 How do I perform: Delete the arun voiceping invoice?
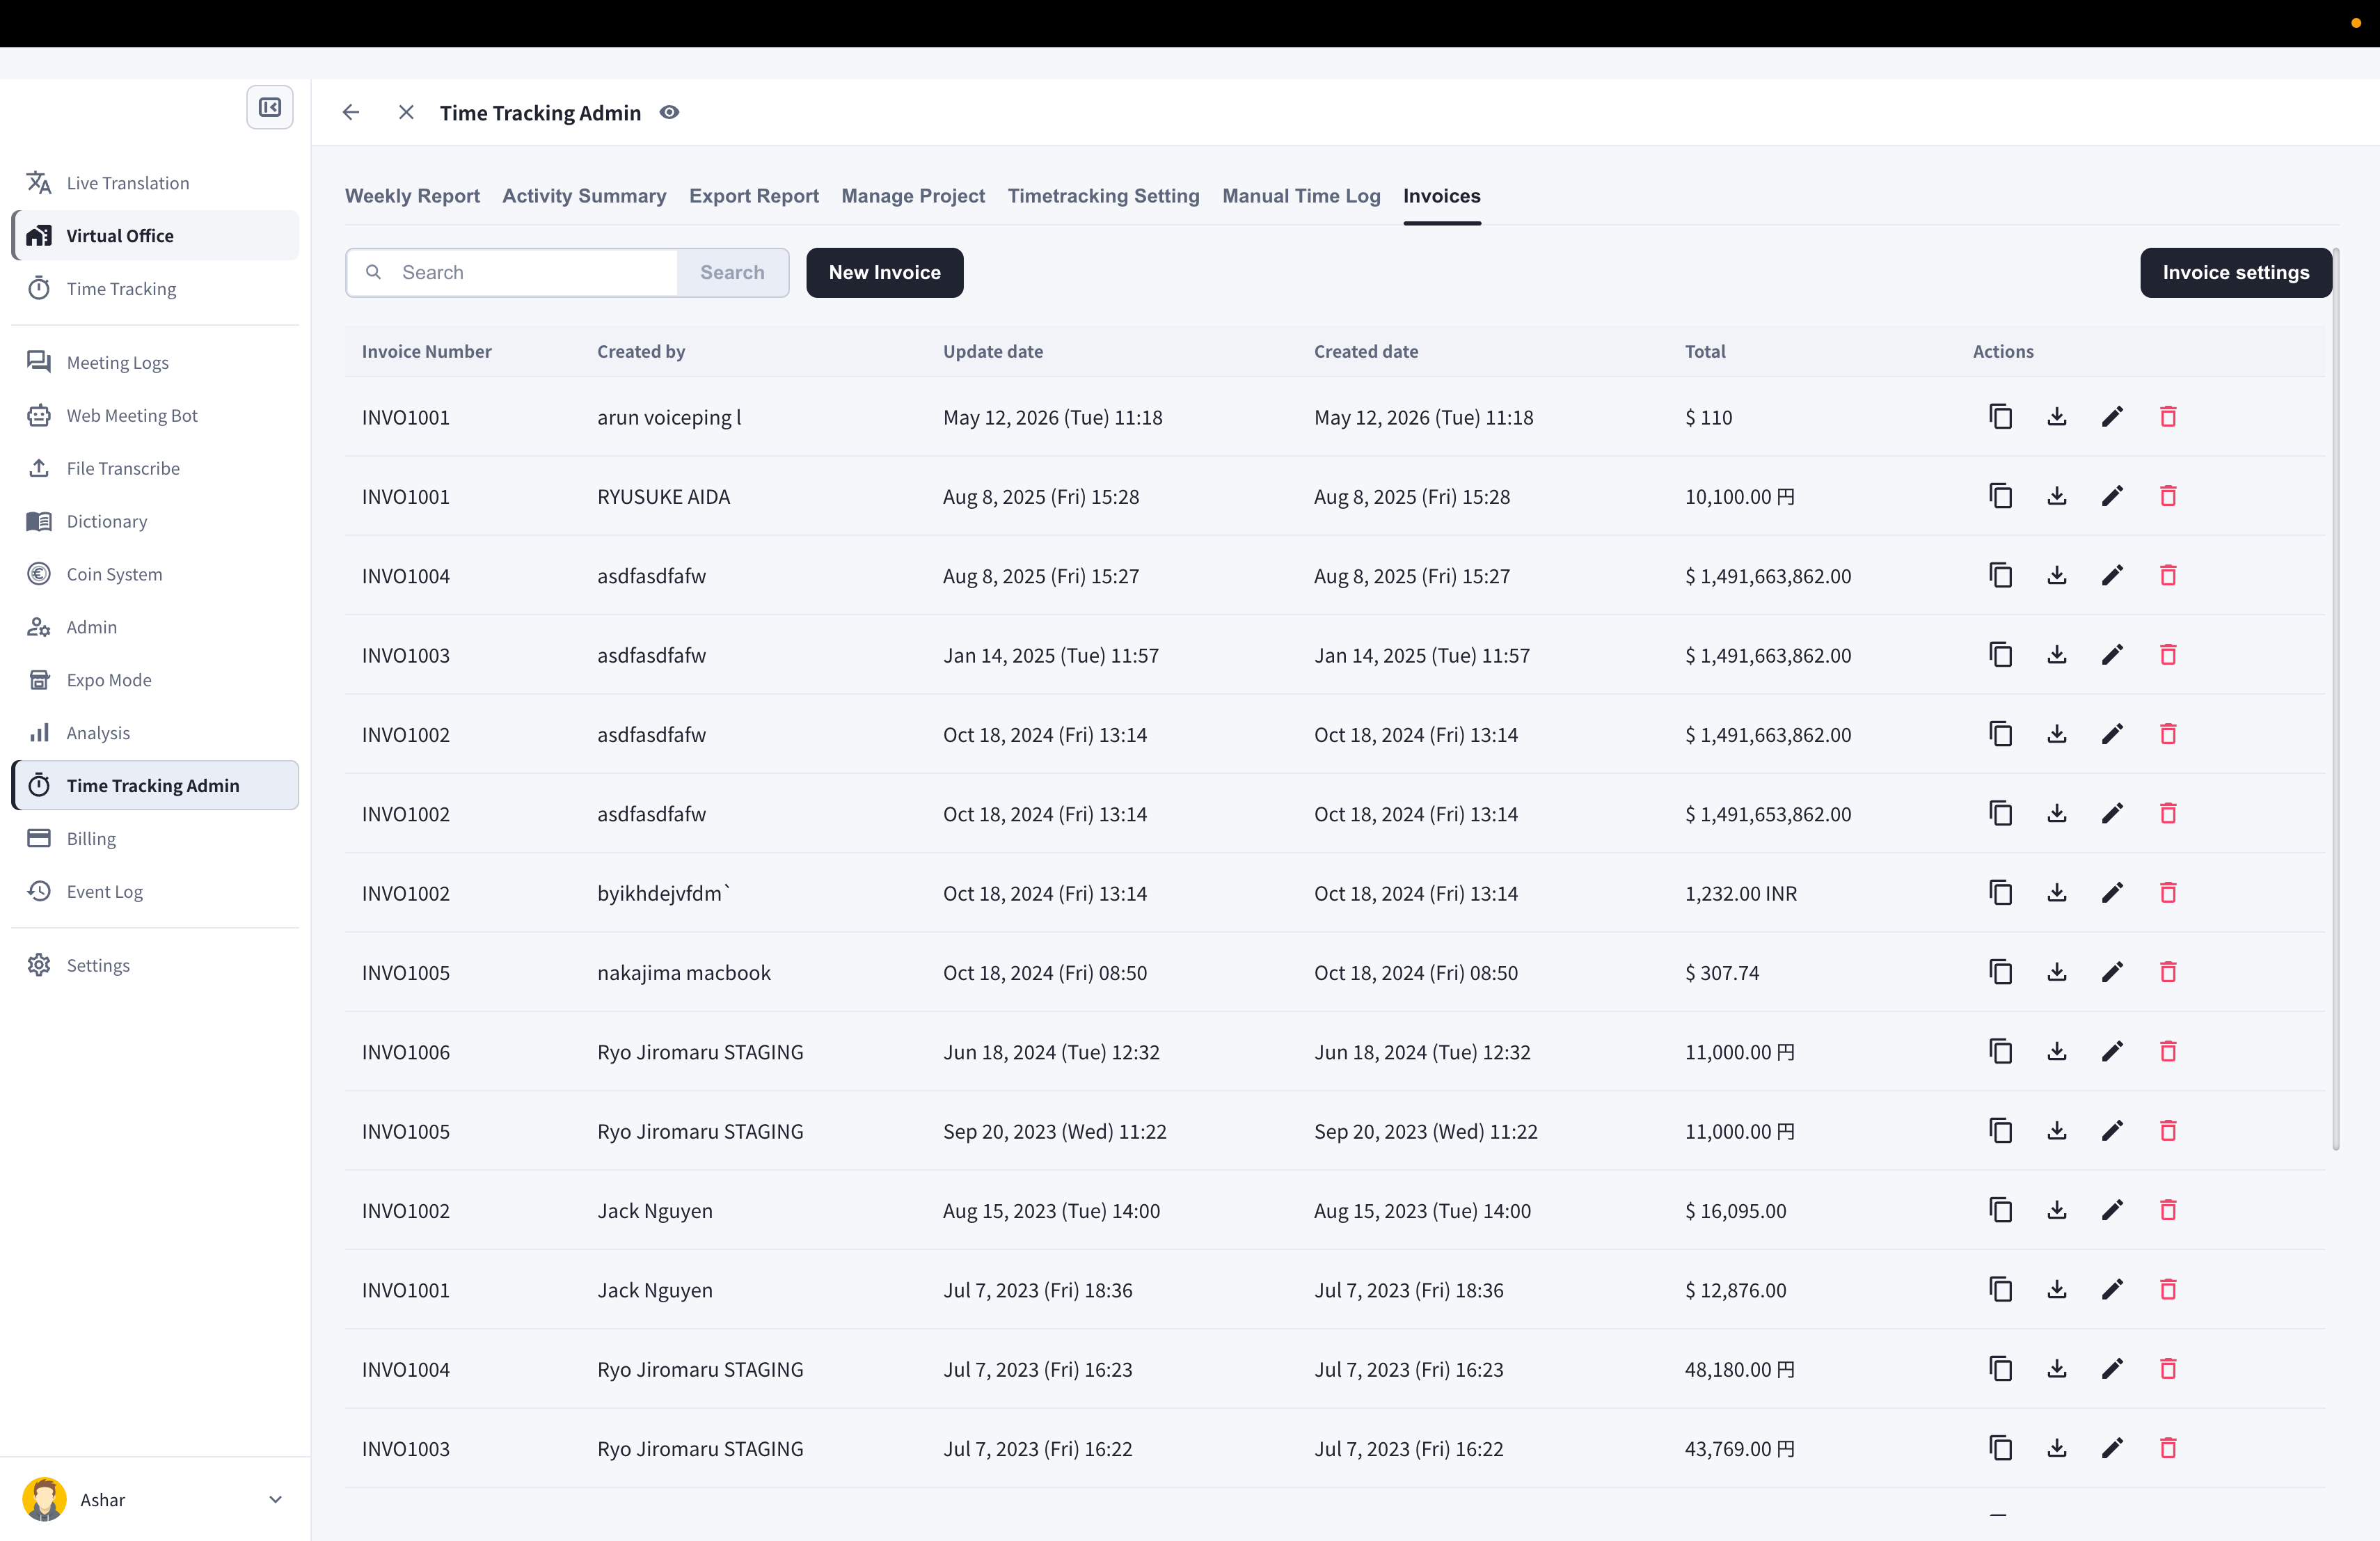tap(2168, 416)
